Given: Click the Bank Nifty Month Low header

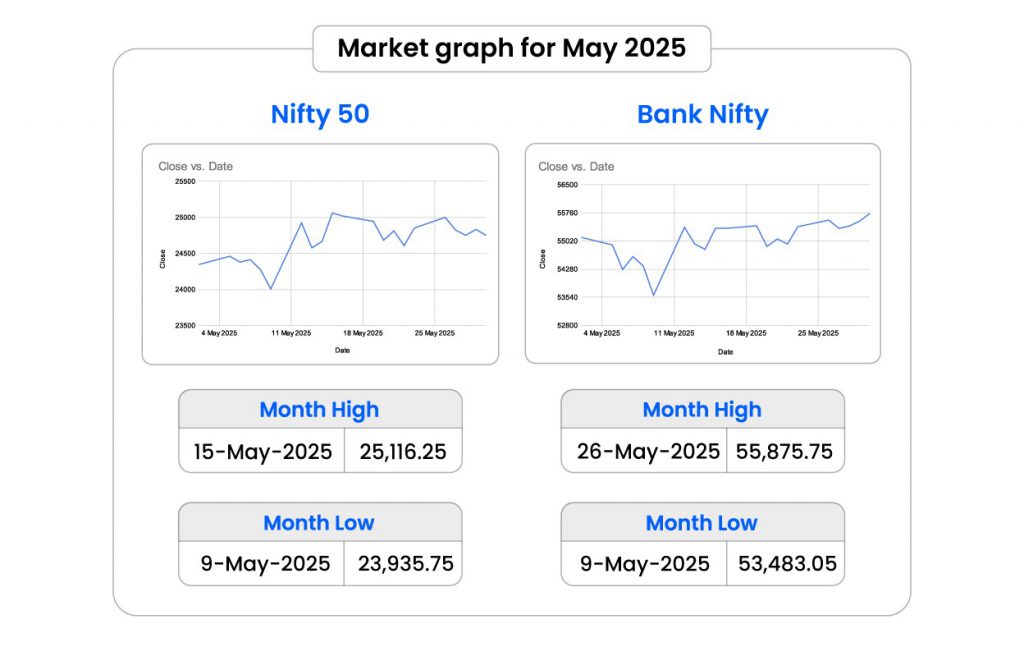Looking at the screenshot, I should (702, 522).
